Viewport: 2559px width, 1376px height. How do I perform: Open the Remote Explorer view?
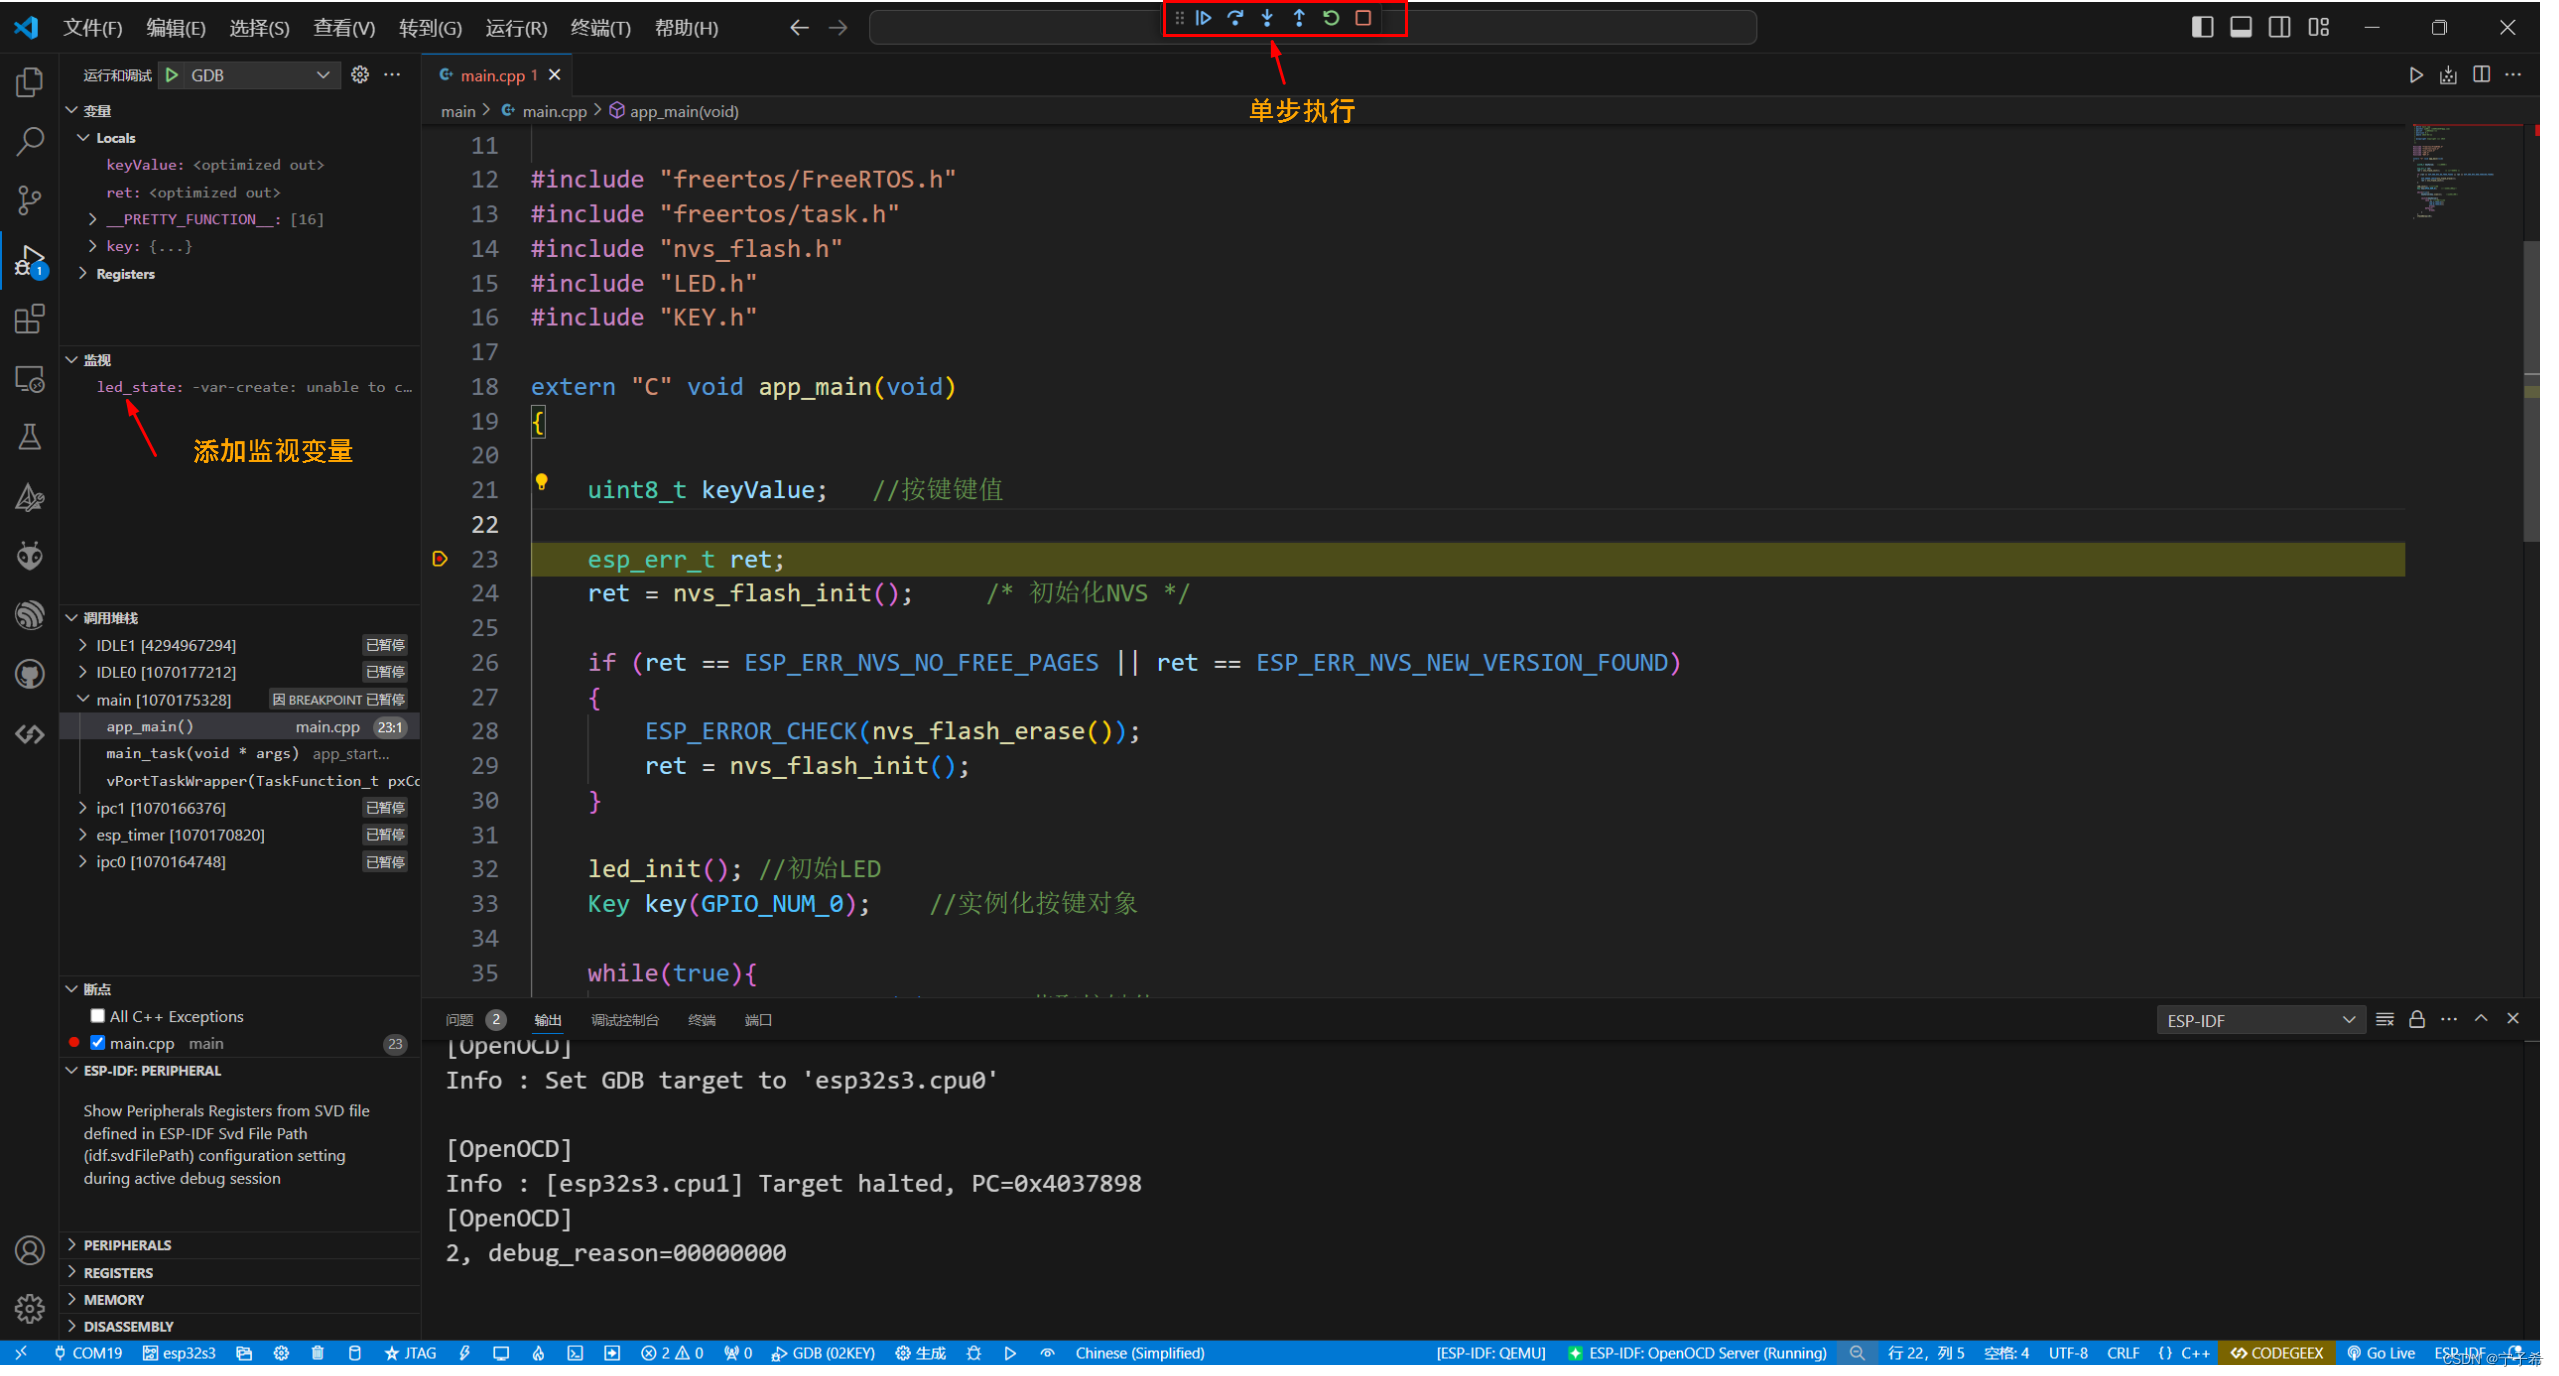coord(30,379)
